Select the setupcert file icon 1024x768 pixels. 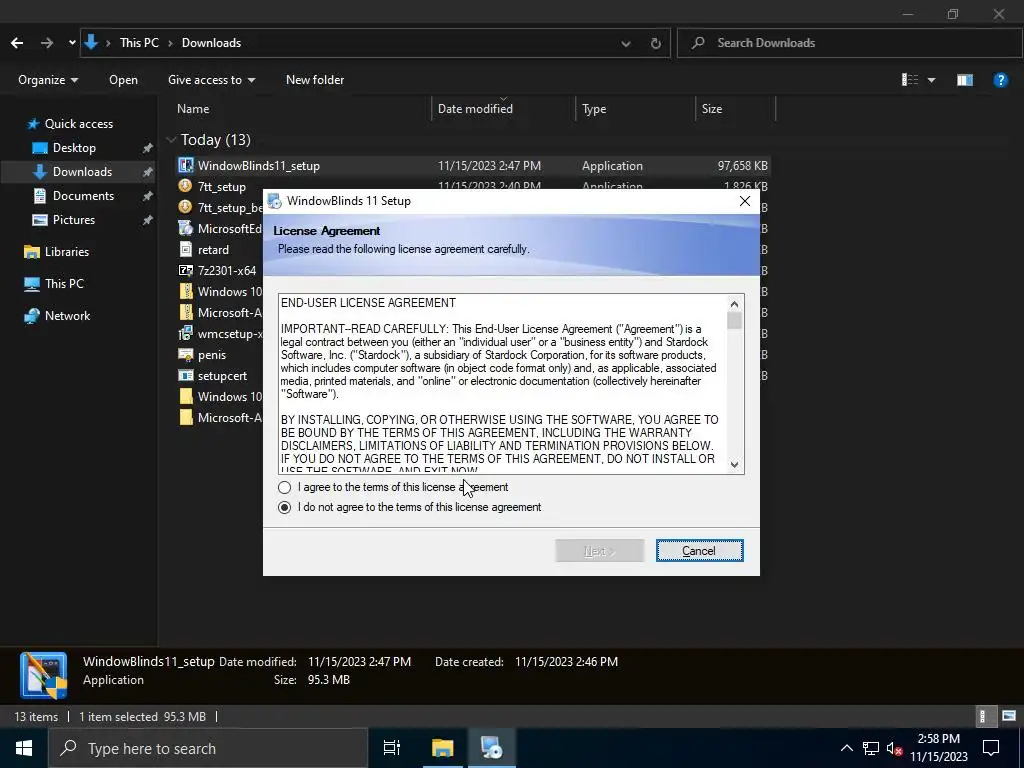186,376
